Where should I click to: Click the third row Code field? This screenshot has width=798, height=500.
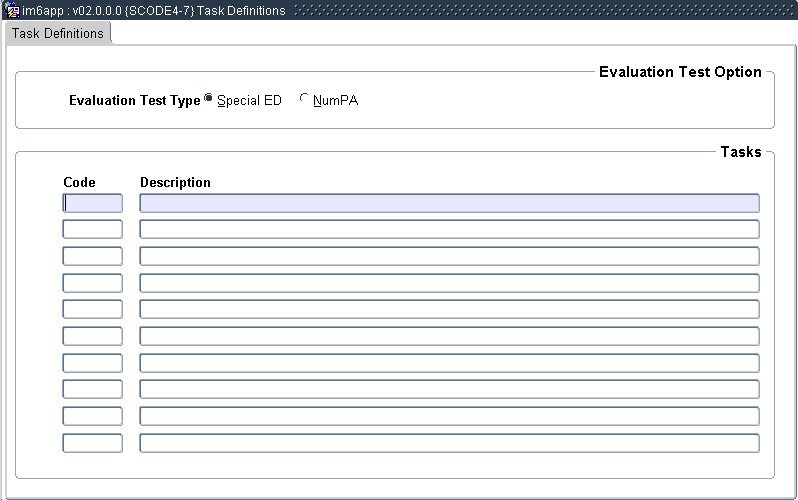pyautogui.click(x=93, y=256)
